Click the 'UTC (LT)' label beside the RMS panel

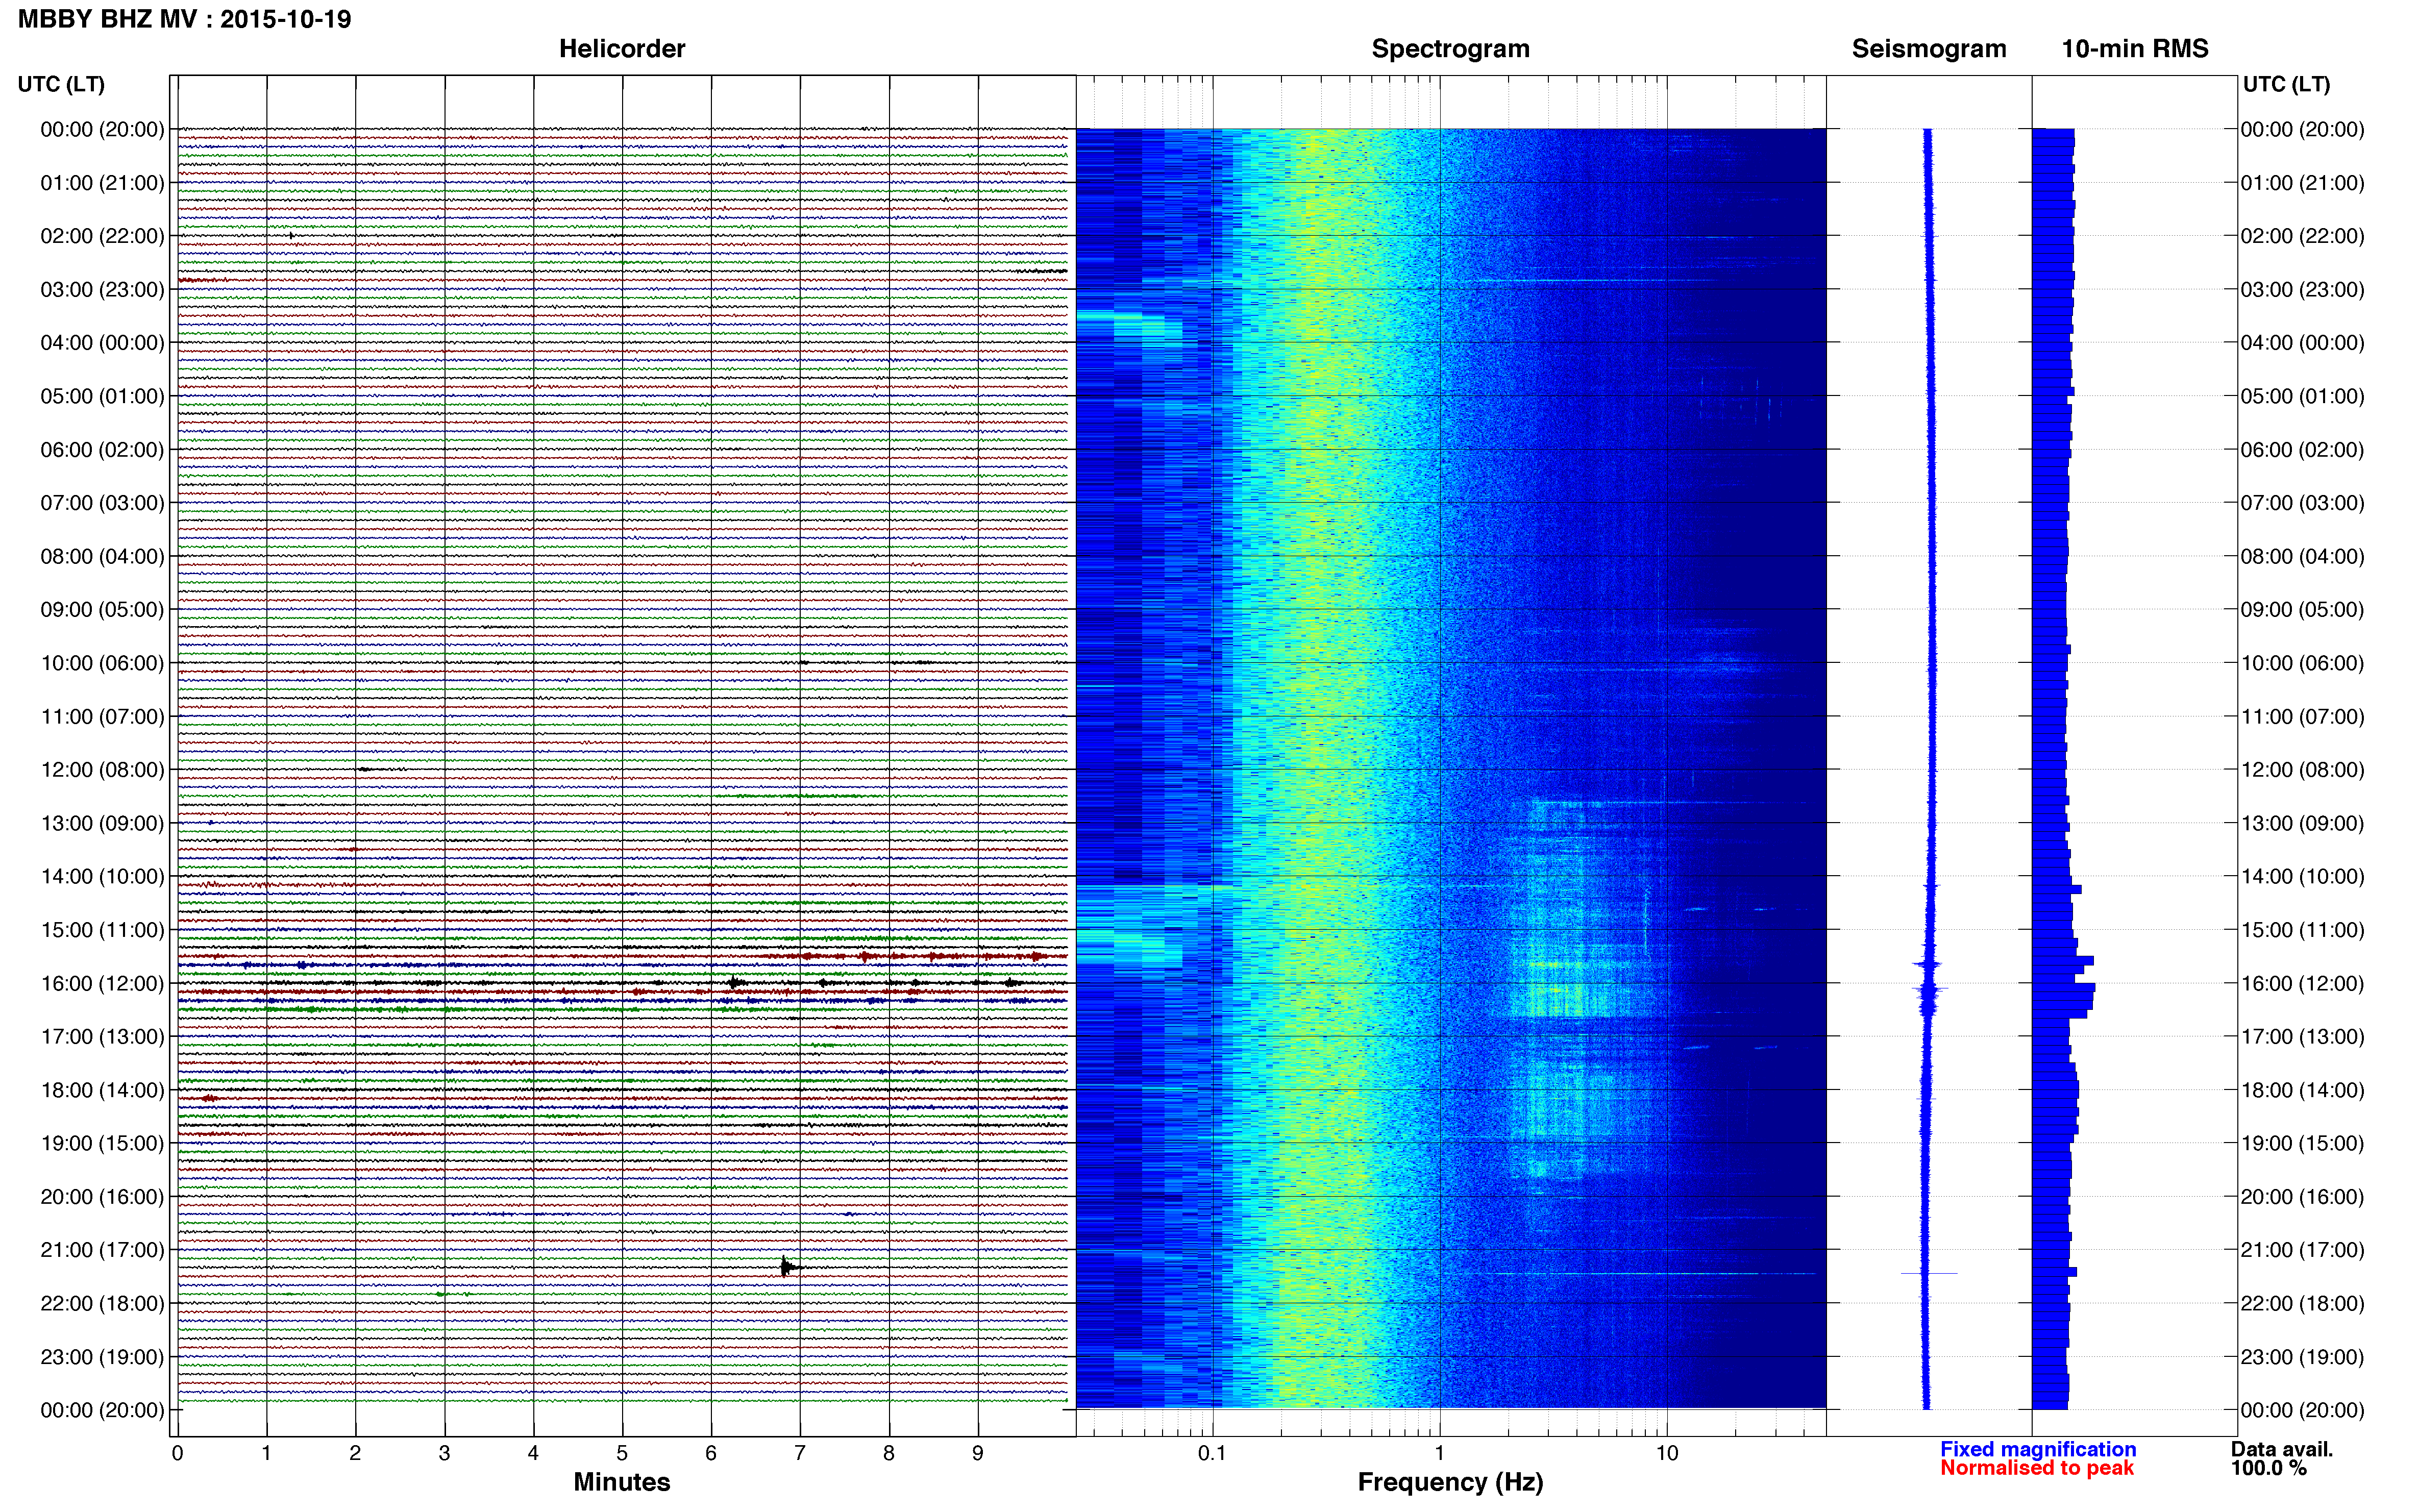point(2286,84)
